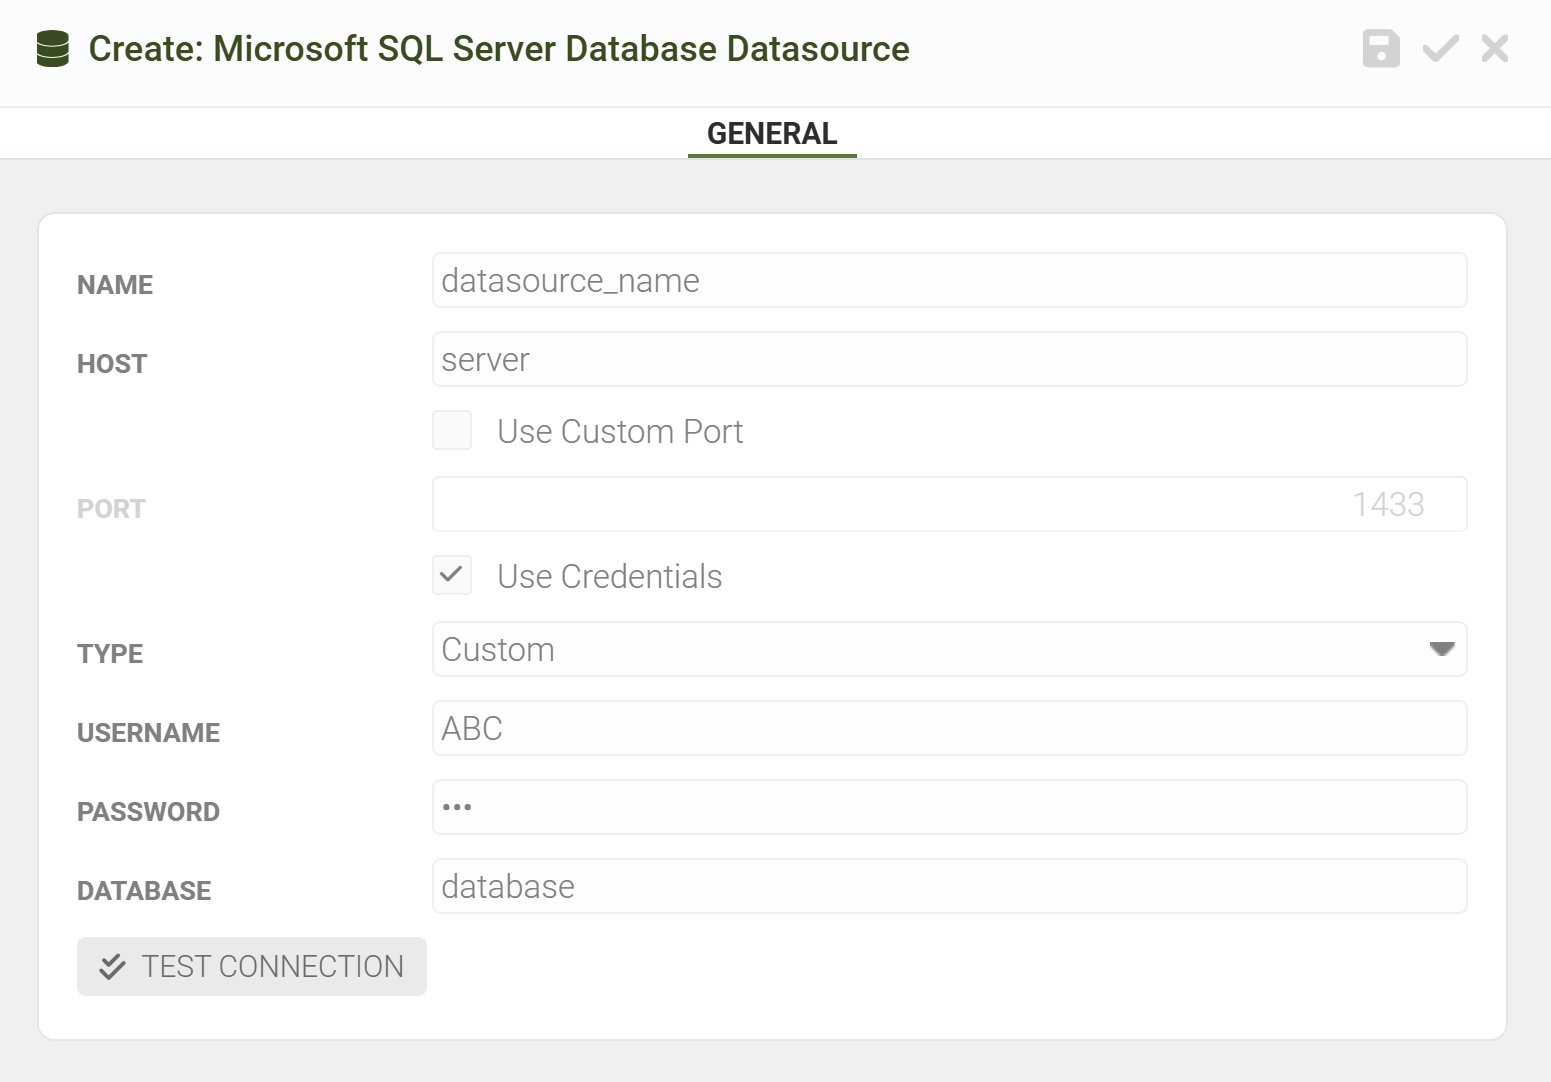1551x1082 pixels.
Task: Switch to the GENERAL tab
Action: click(772, 133)
